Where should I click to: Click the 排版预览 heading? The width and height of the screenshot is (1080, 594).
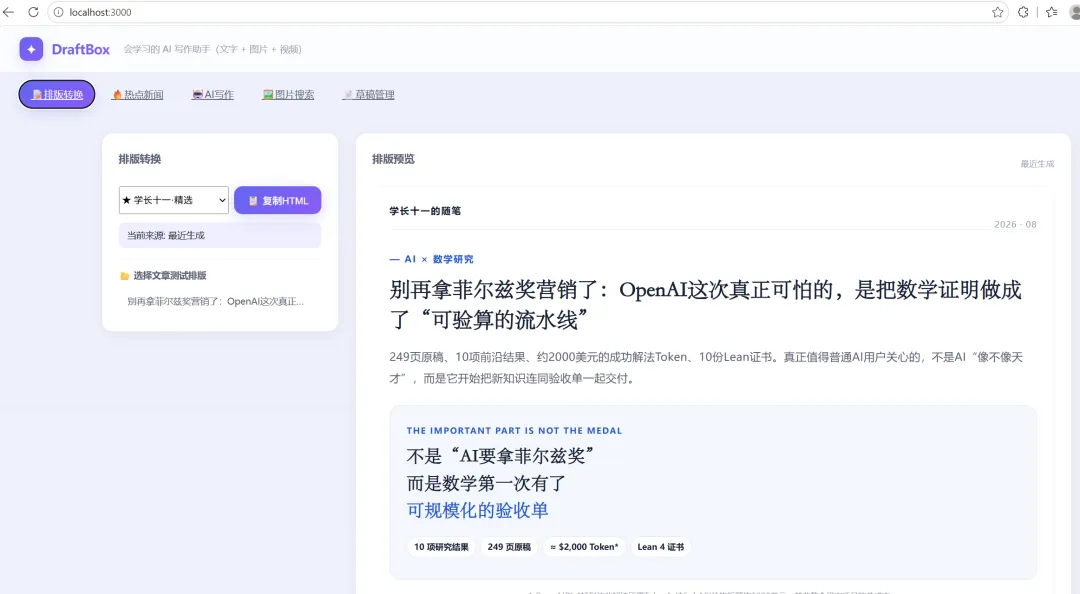(393, 159)
